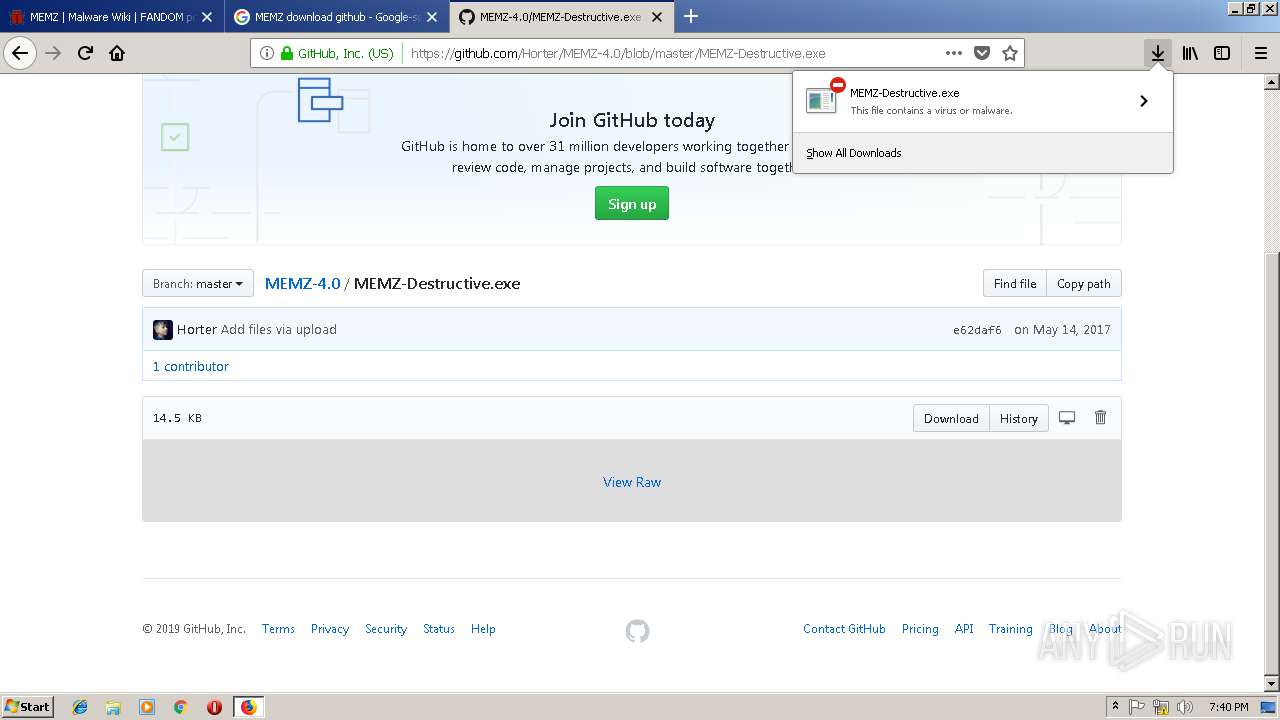The width and height of the screenshot is (1280, 720).
Task: Click the file Download button
Action: pyautogui.click(x=951, y=419)
